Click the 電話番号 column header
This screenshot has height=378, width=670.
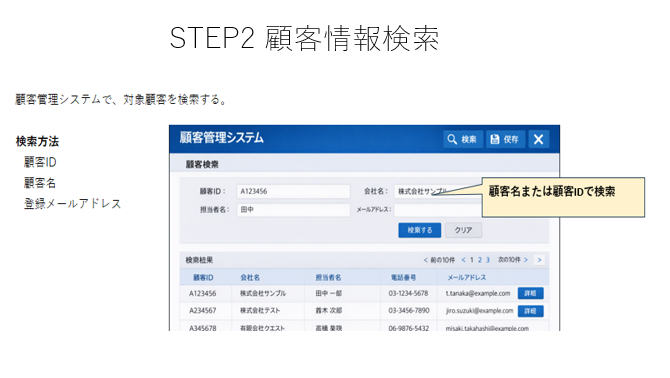tap(403, 278)
